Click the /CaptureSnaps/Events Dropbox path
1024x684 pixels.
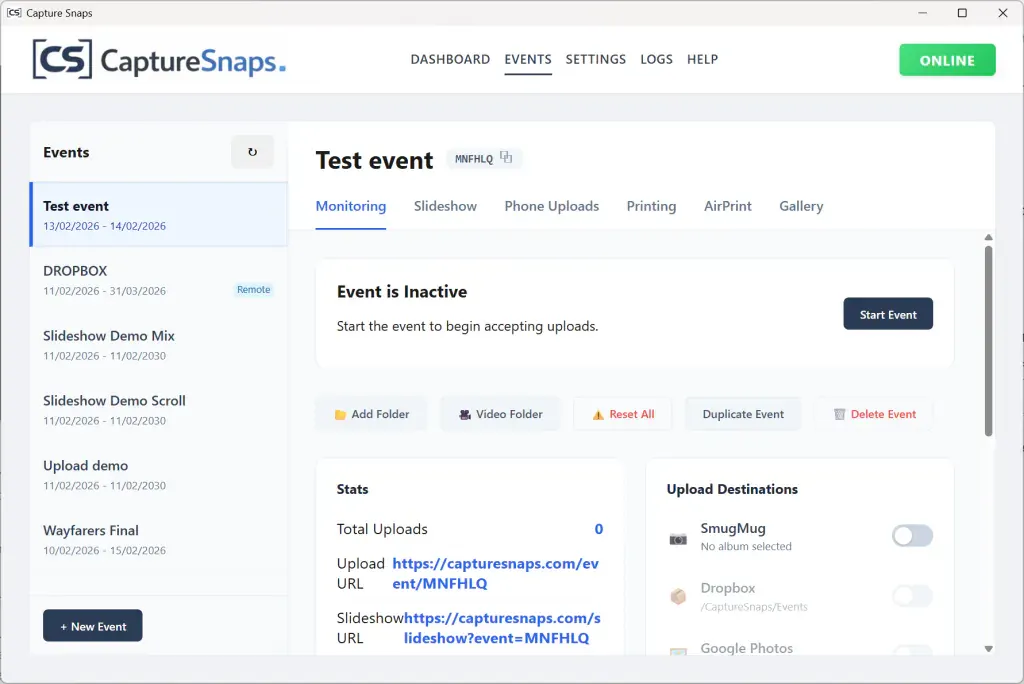click(x=754, y=607)
